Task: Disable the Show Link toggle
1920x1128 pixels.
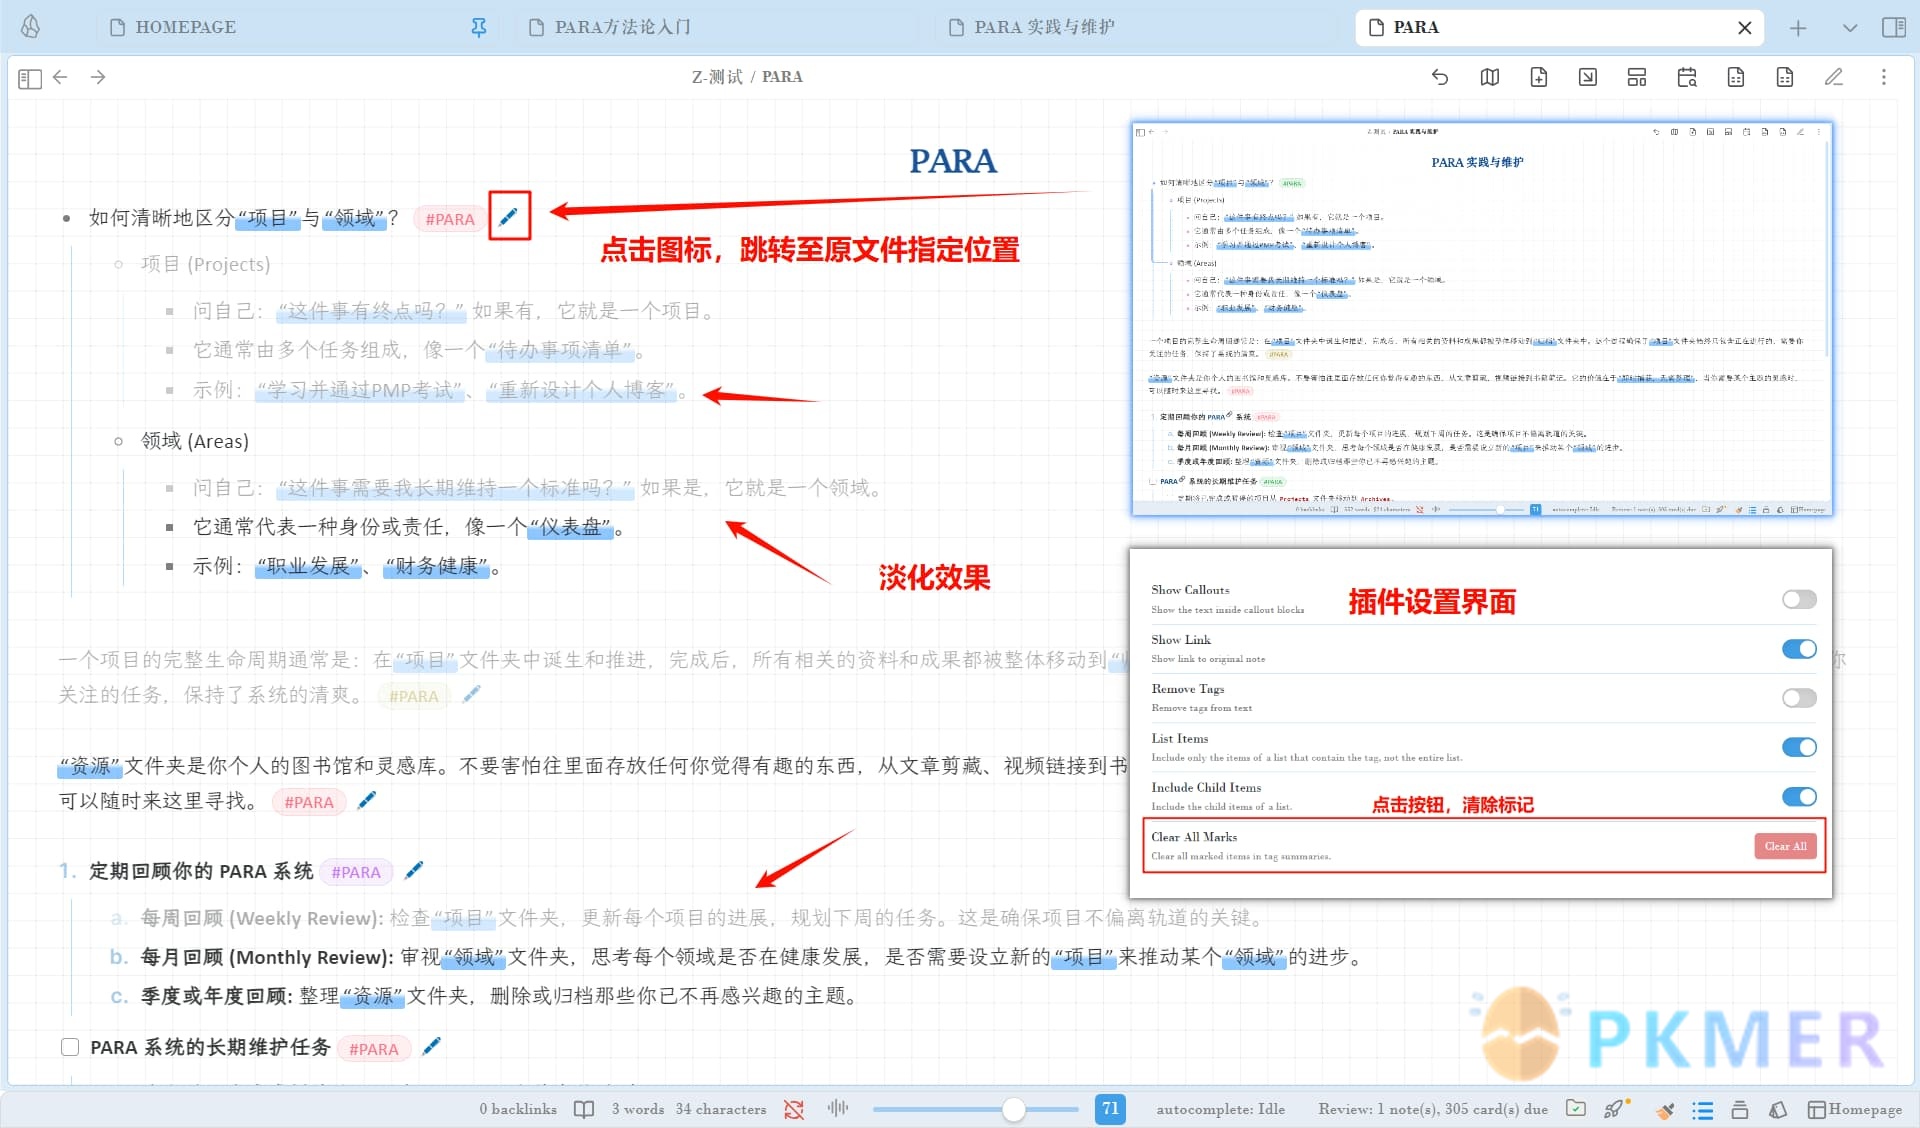Action: [x=1799, y=649]
